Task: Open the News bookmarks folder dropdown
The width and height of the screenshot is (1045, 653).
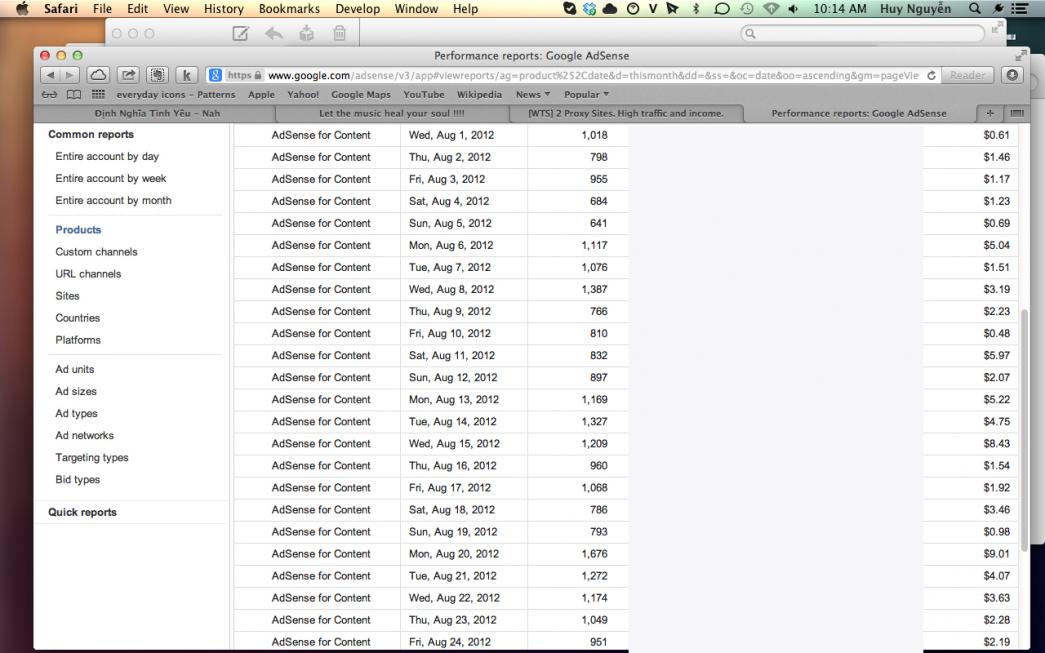Action: [x=532, y=94]
